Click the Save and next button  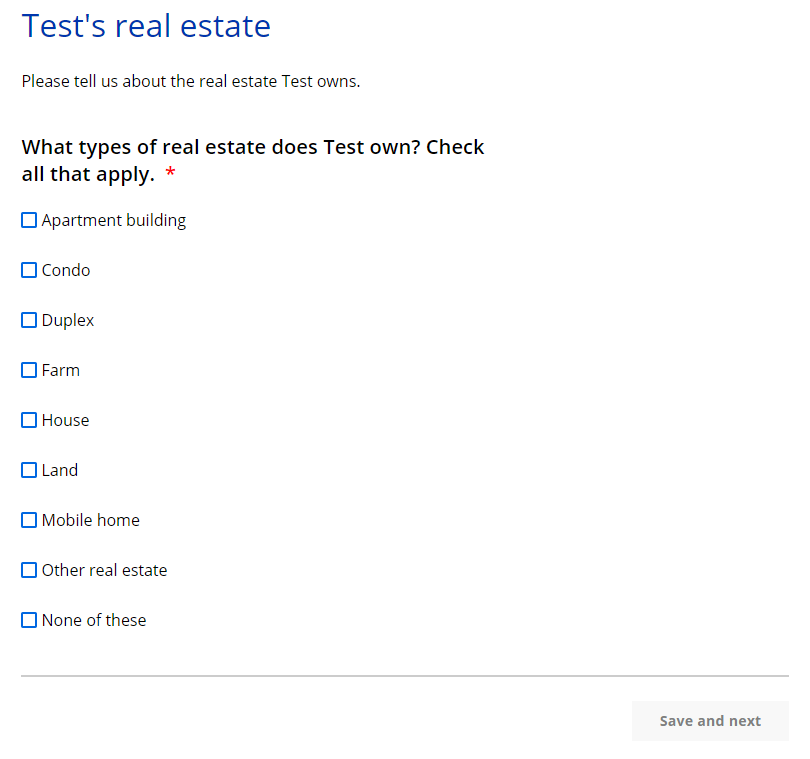(x=710, y=721)
